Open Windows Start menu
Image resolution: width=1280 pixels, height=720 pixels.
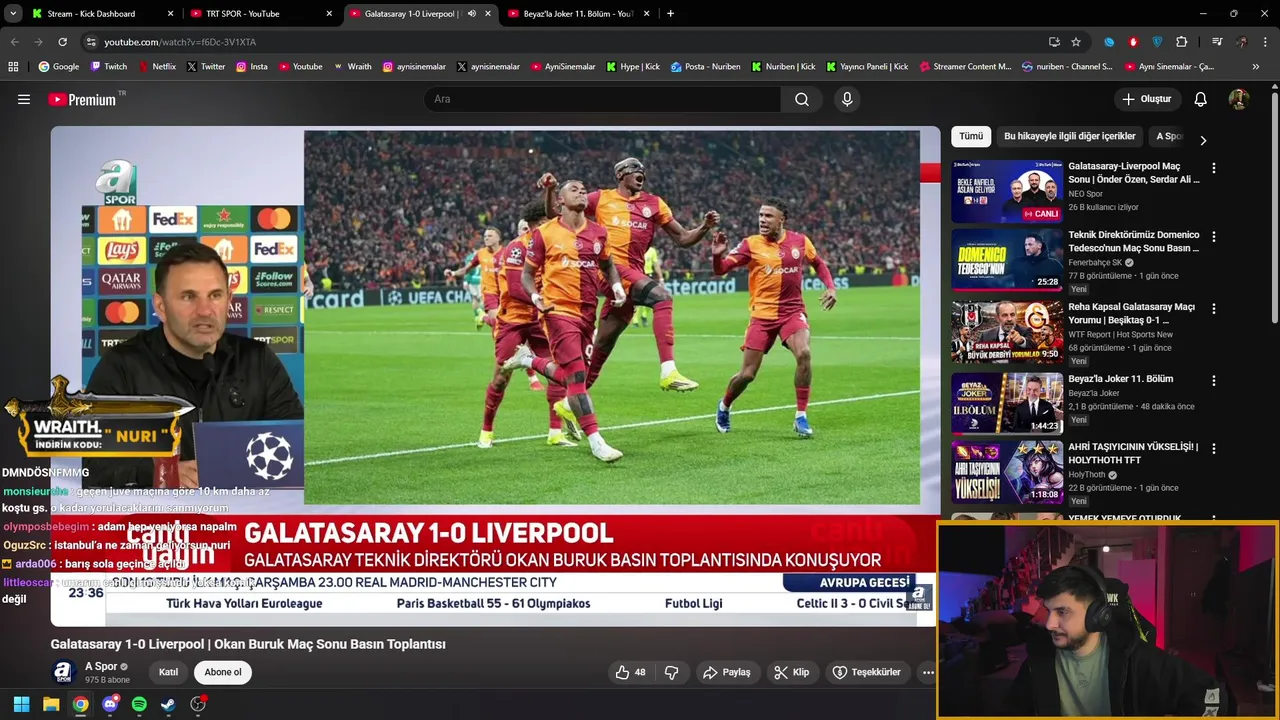(x=21, y=704)
